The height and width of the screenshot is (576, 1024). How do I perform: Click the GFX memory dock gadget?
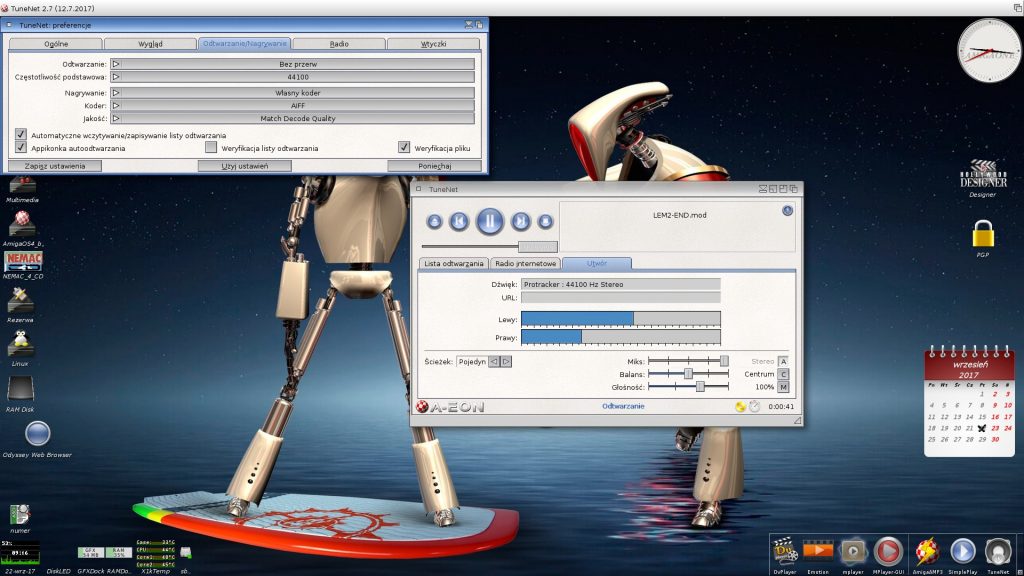click(90, 552)
